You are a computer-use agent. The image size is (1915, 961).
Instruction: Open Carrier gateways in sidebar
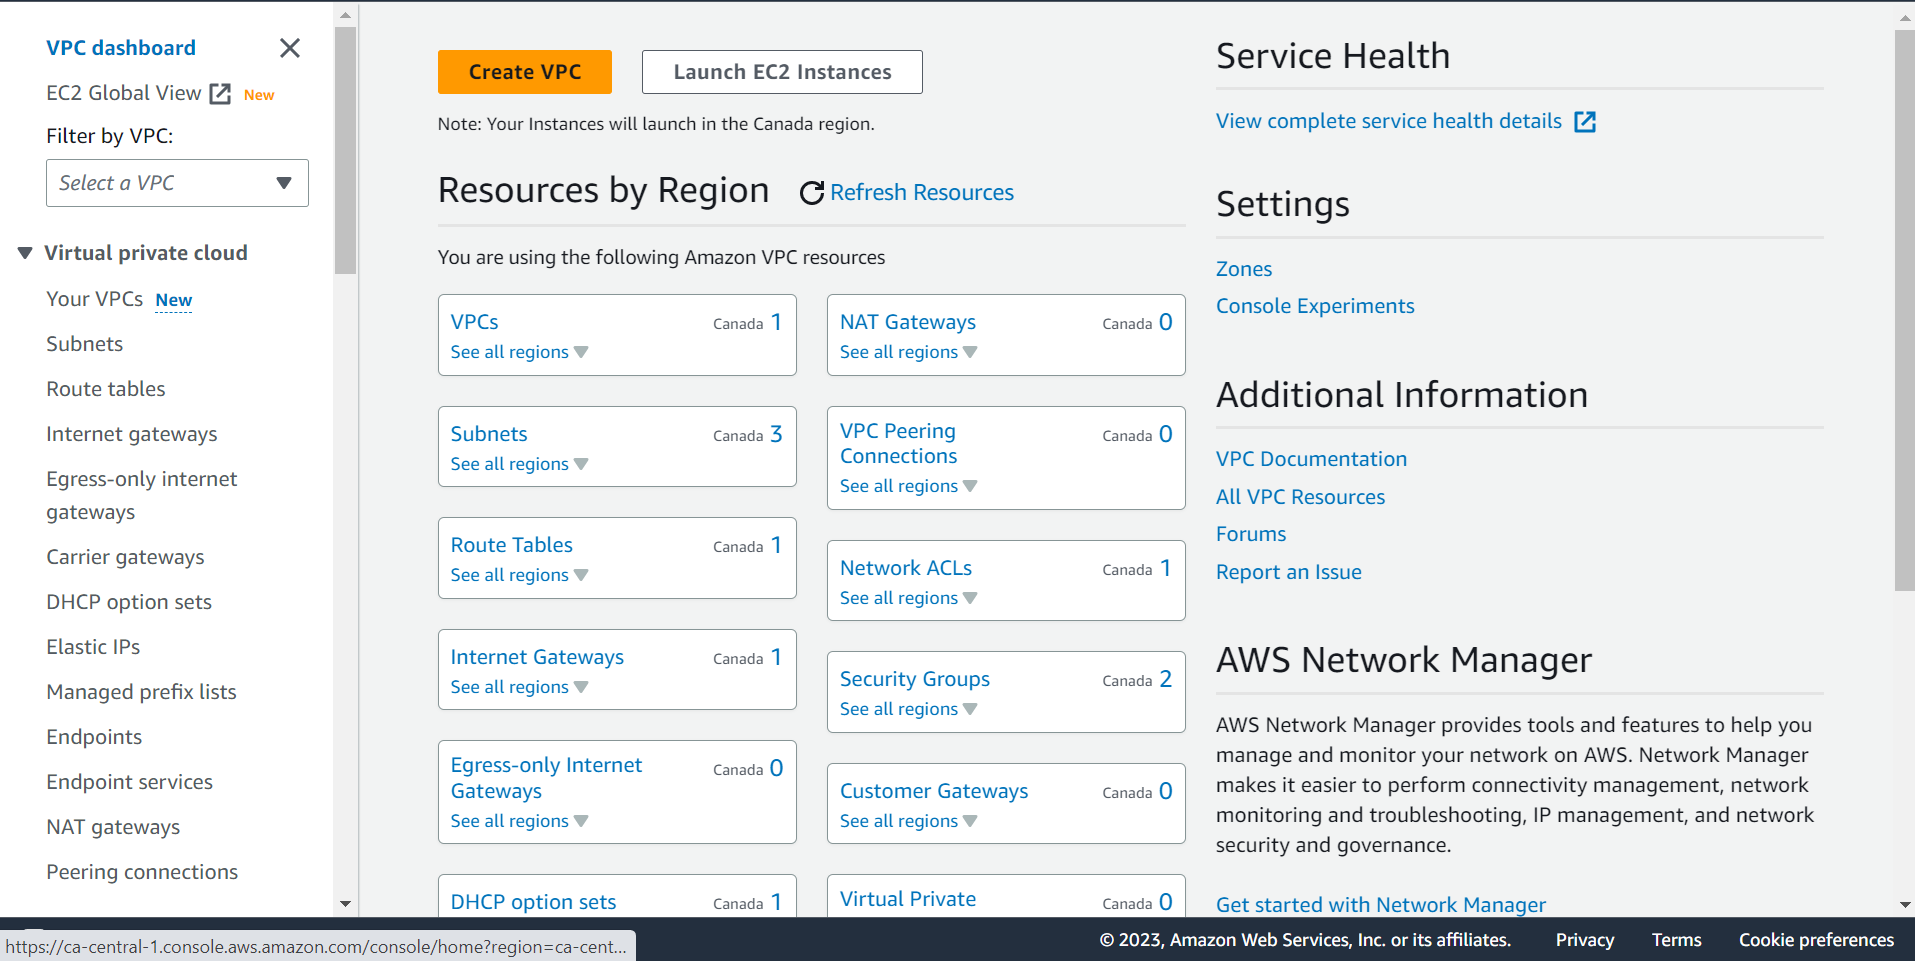pyautogui.click(x=125, y=557)
